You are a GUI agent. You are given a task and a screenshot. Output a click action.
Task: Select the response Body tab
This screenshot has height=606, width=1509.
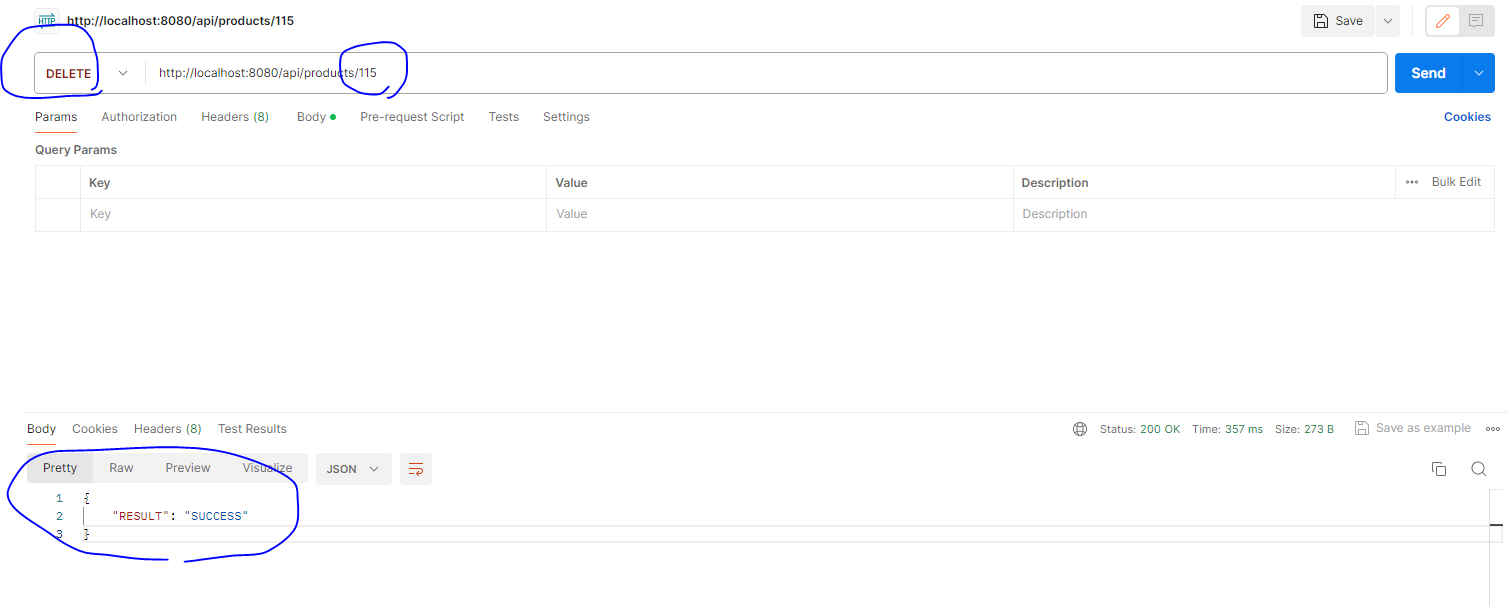[41, 429]
